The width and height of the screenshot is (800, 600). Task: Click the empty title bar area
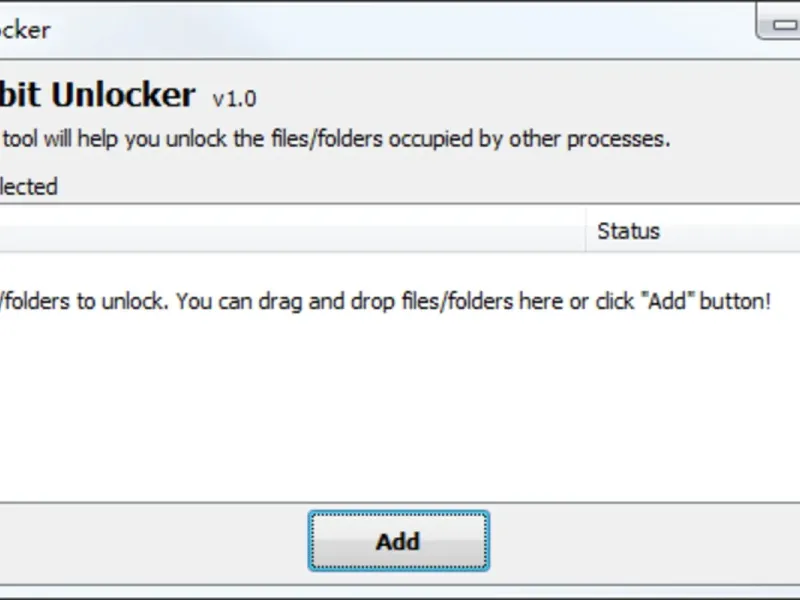(400, 30)
